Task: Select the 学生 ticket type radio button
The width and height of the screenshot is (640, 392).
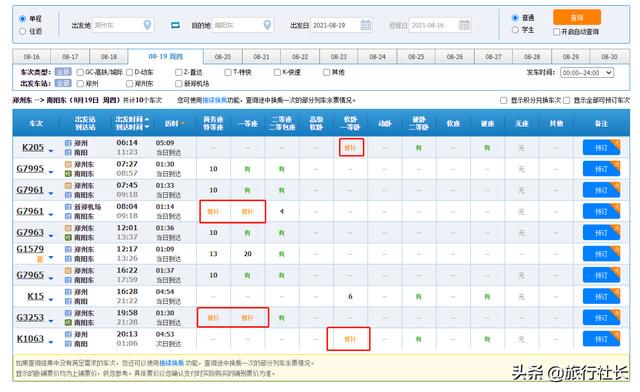Action: (515, 30)
